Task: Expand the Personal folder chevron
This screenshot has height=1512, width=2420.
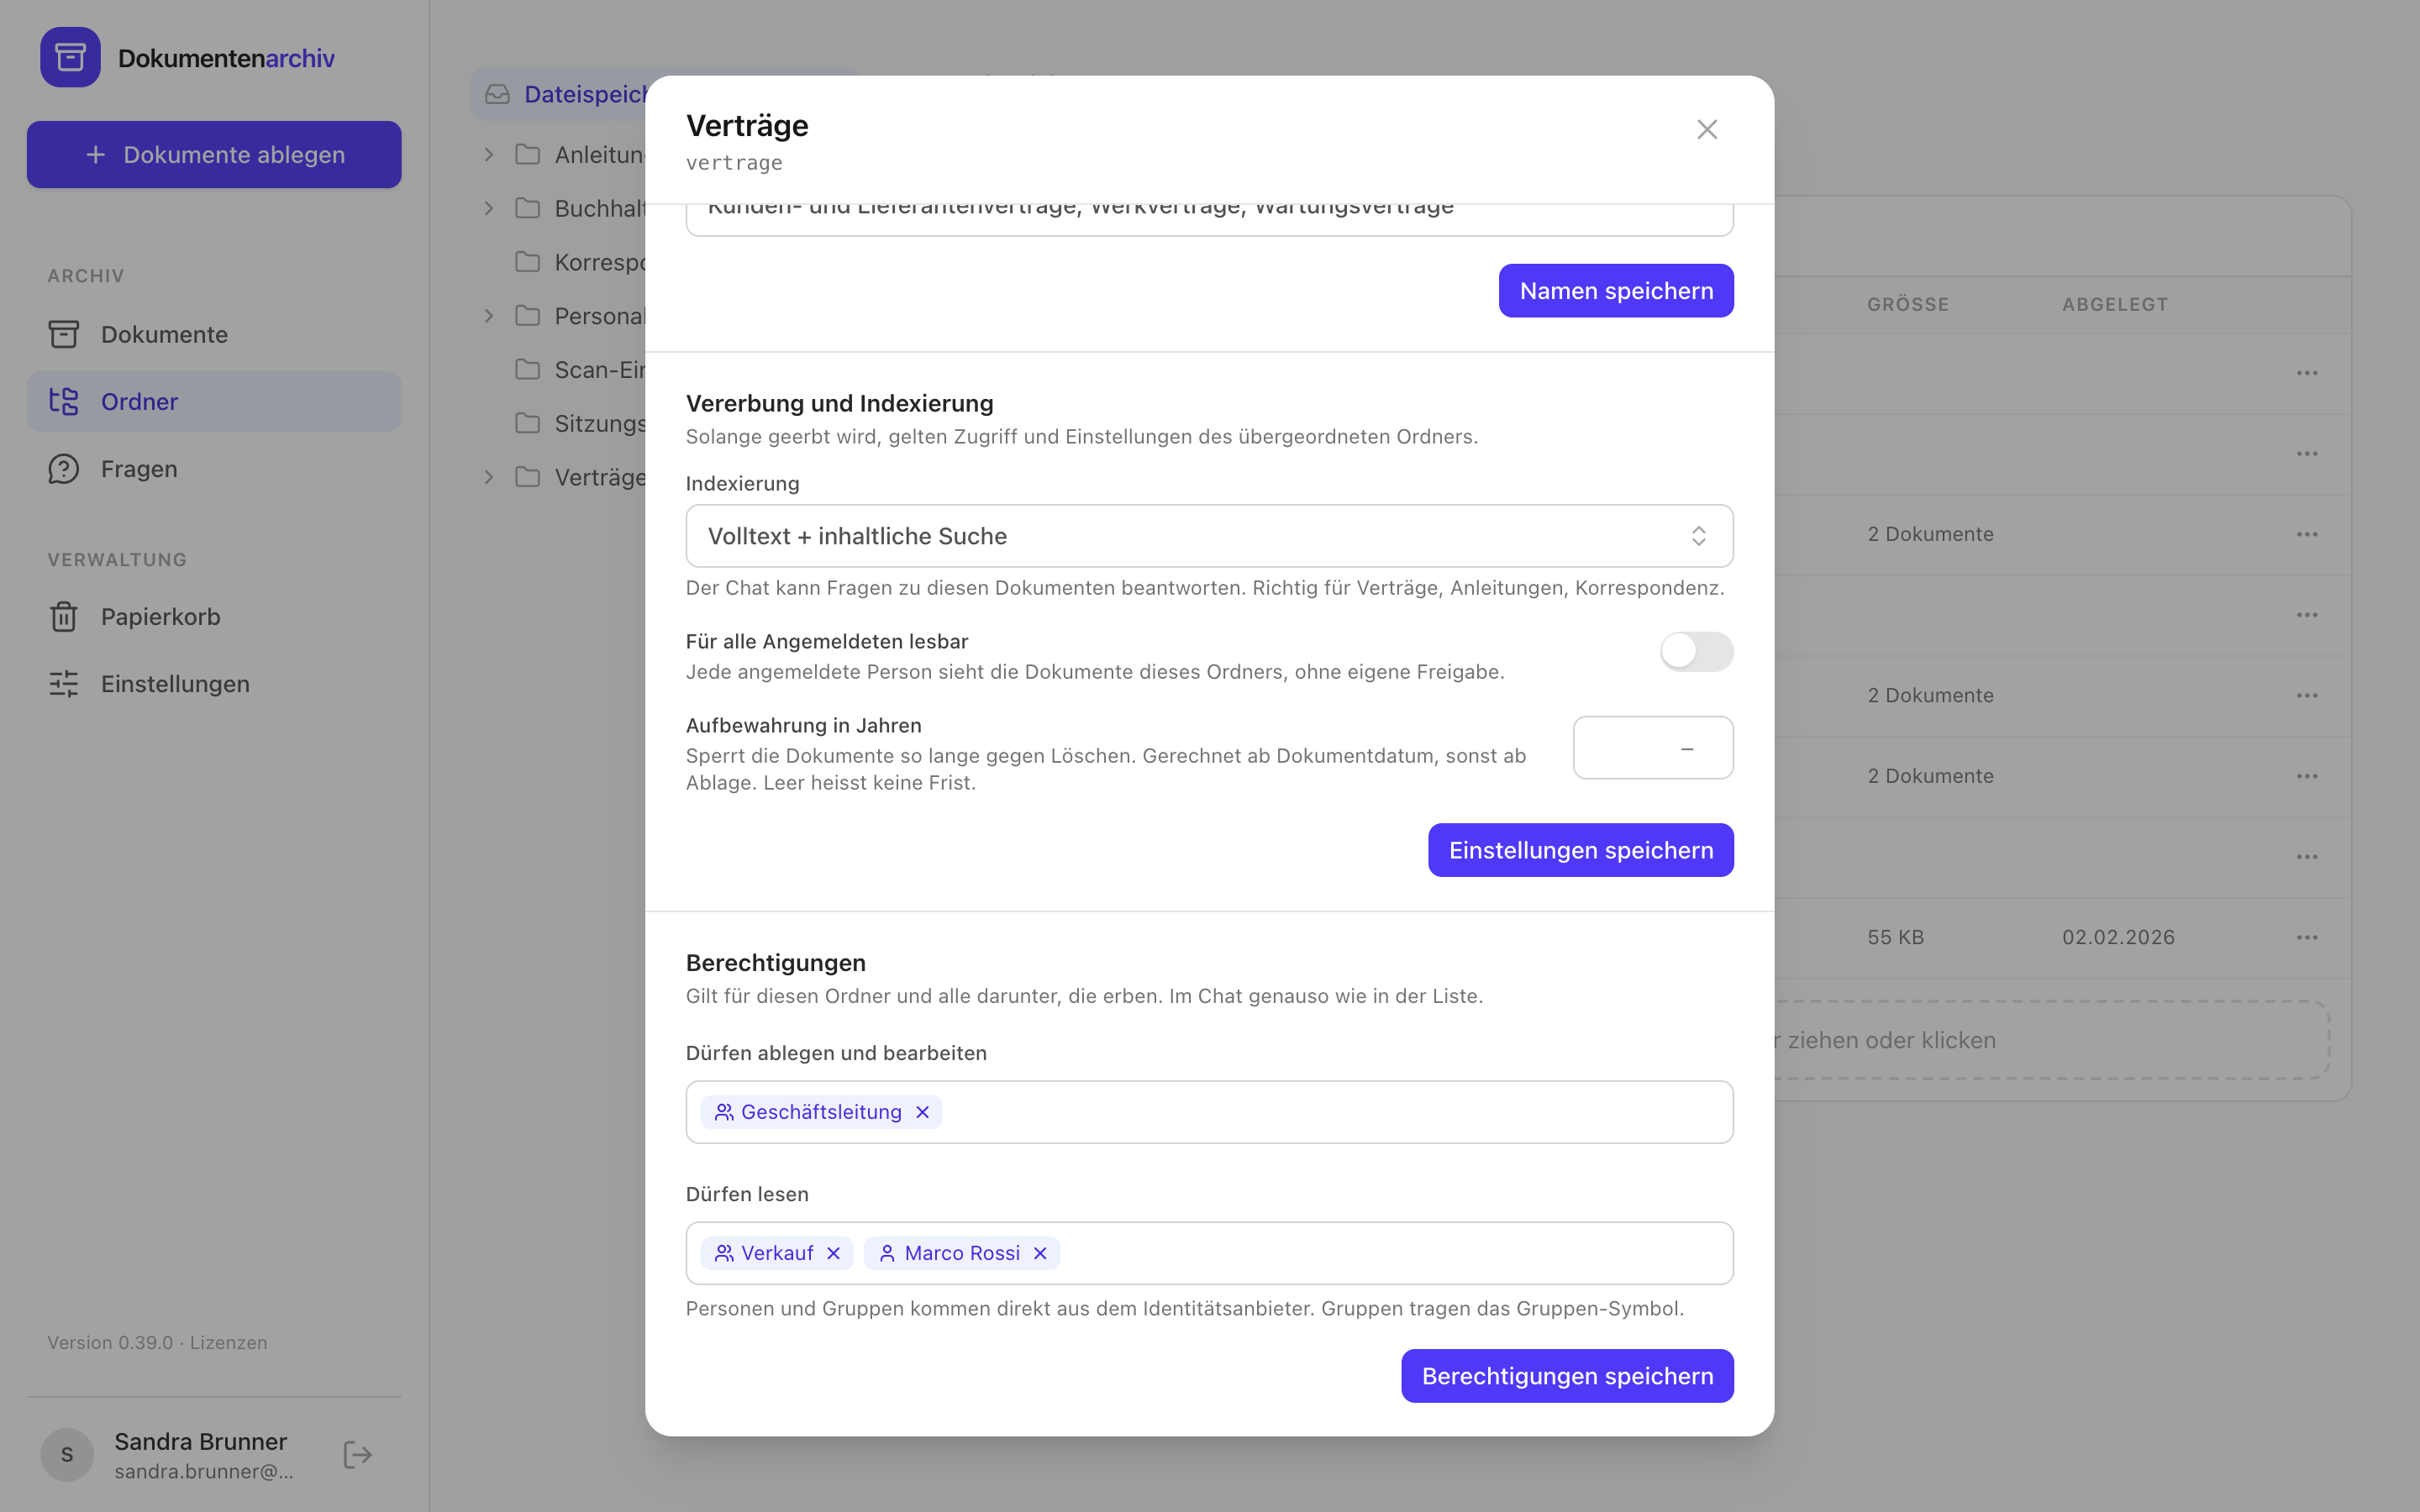Action: [x=488, y=316]
